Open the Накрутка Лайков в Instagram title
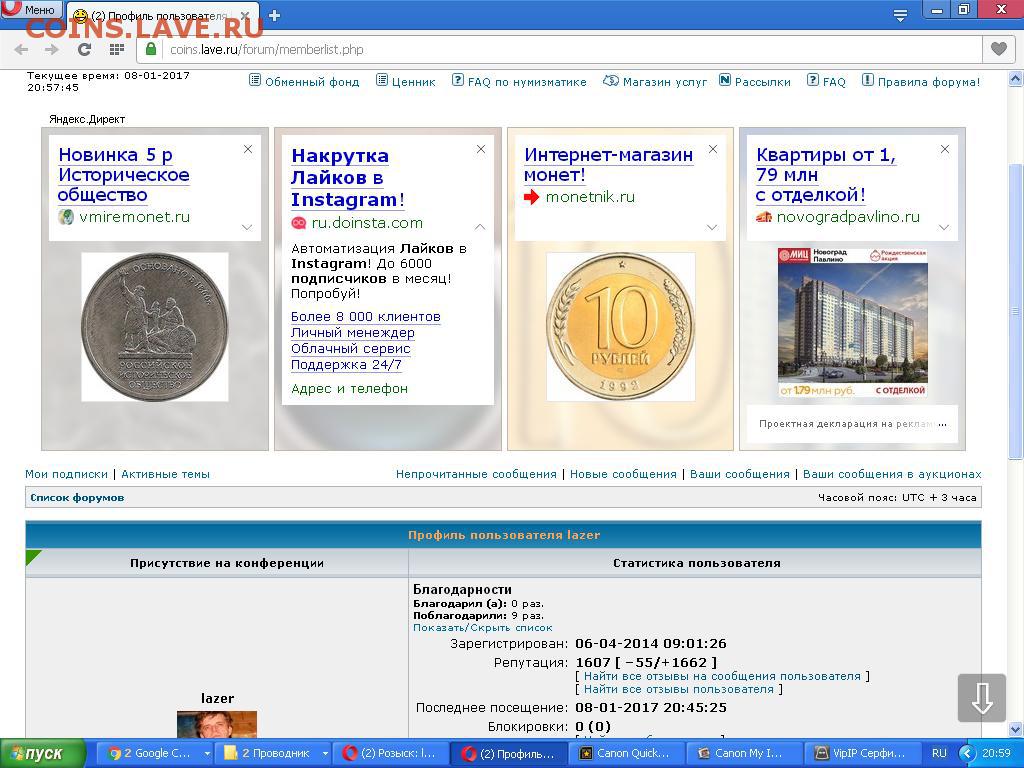Viewport: 1024px width, 768px height. [347, 178]
